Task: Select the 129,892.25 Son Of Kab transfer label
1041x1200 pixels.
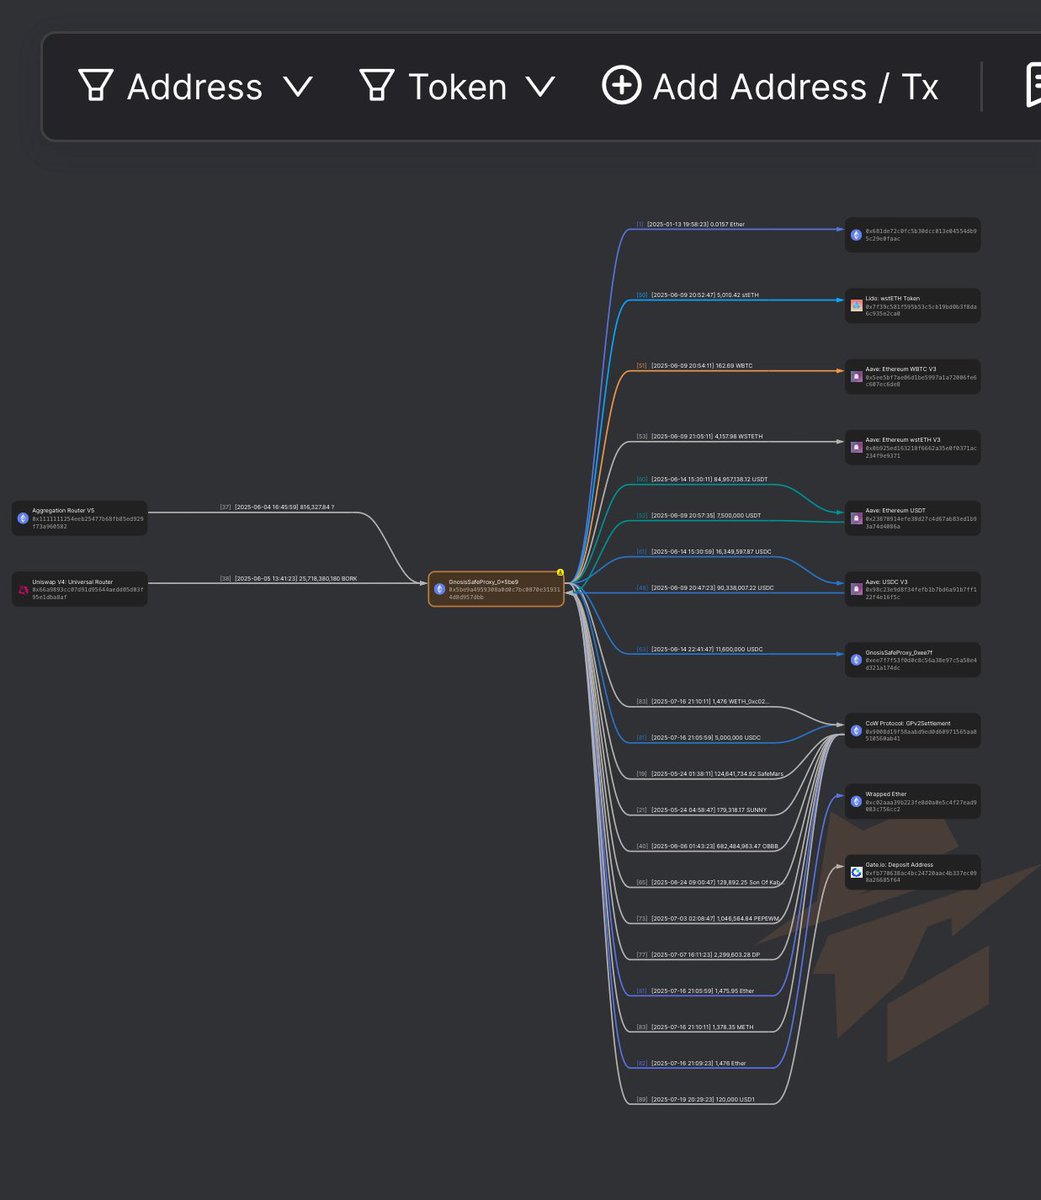Action: click(x=708, y=882)
